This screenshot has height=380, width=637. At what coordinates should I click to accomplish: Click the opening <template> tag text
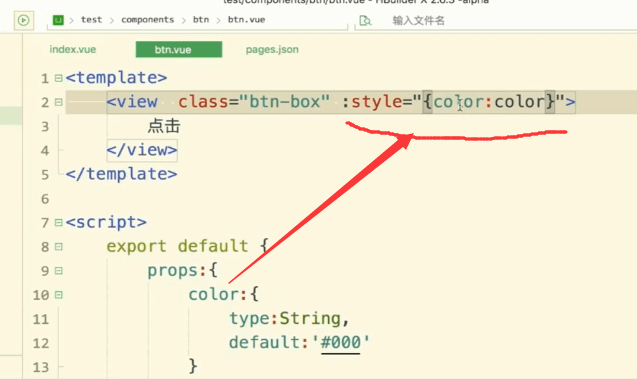point(117,77)
